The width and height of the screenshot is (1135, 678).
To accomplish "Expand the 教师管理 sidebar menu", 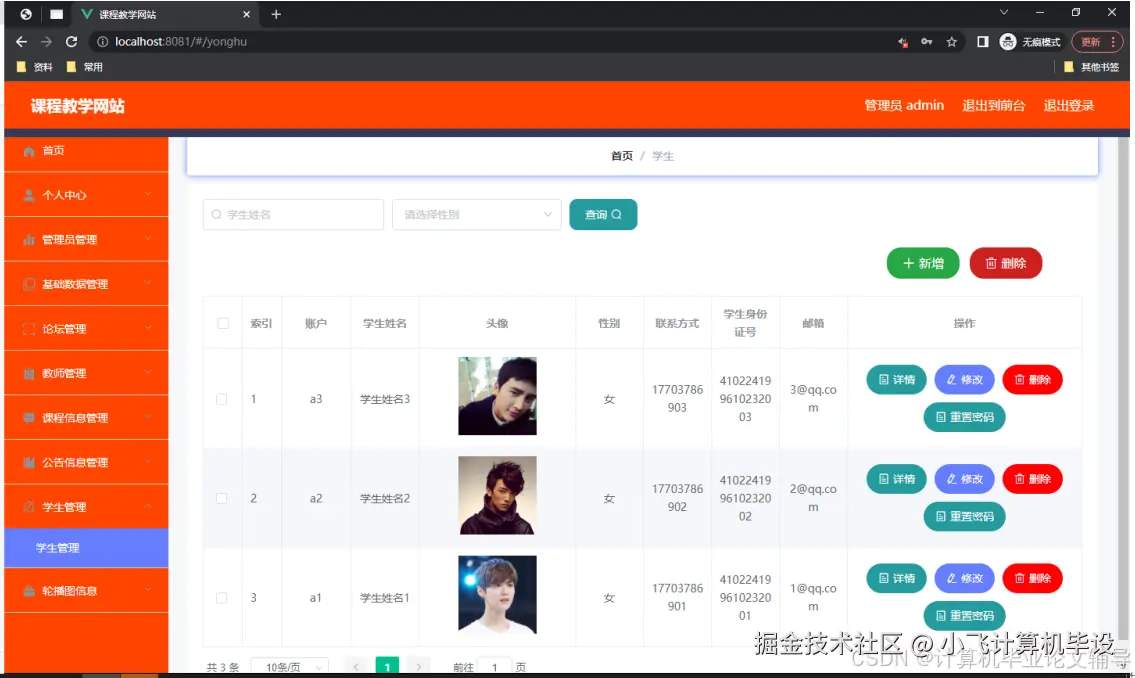I will tap(148, 373).
